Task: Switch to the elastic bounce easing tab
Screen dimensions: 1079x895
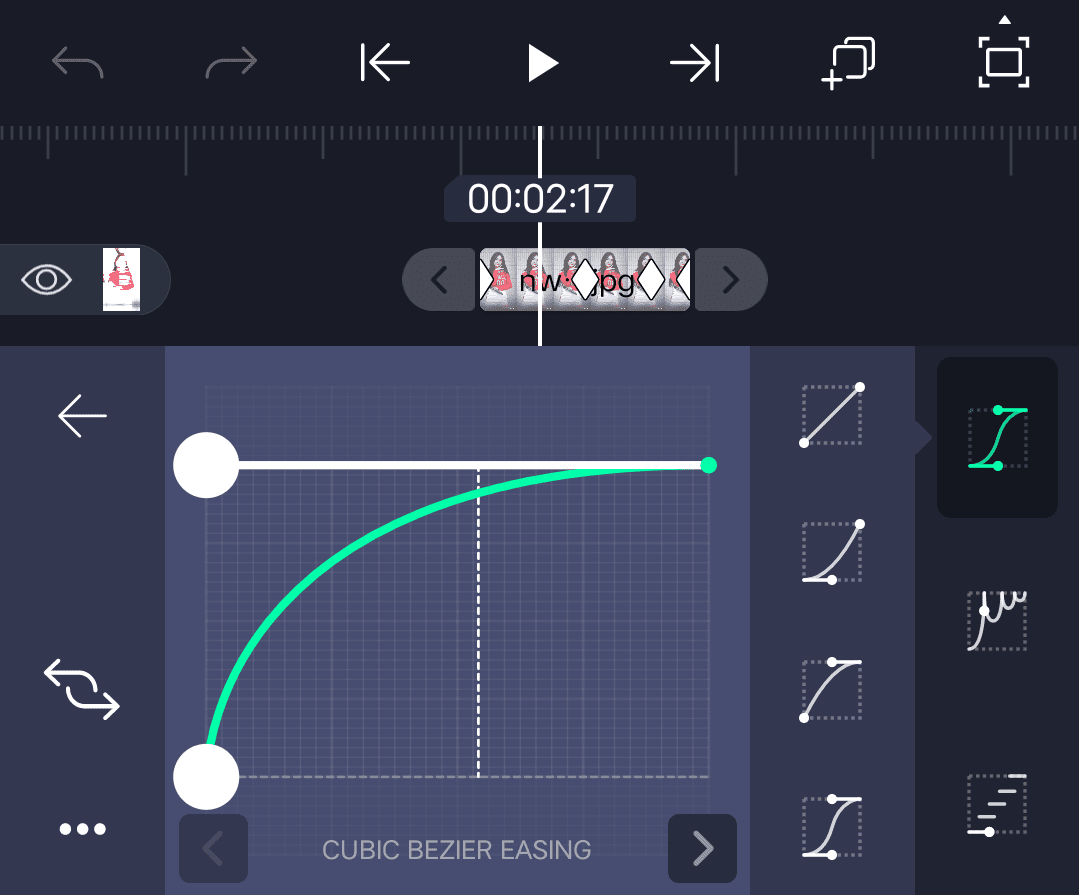Action: (x=997, y=620)
